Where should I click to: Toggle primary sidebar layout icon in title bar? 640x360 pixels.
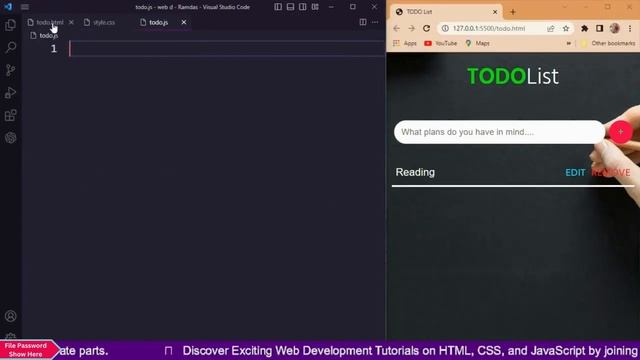278,7
